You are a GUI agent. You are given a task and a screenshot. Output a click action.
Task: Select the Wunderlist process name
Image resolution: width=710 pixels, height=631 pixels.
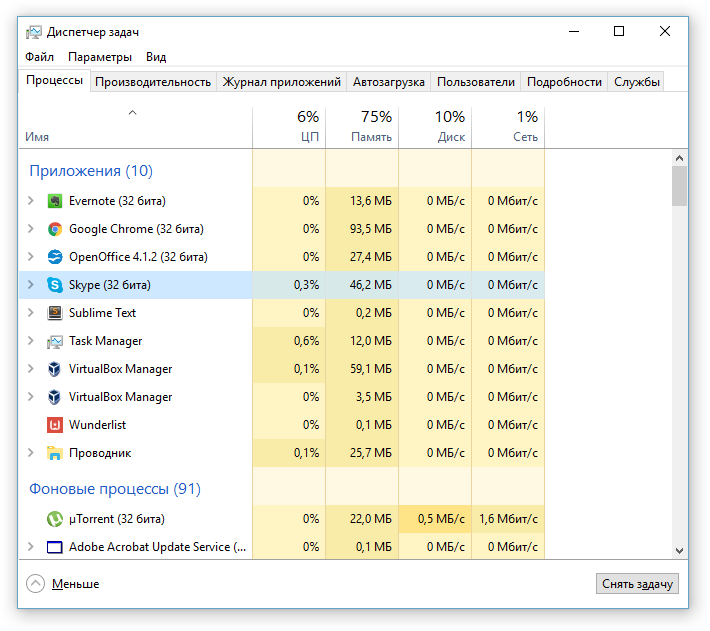[x=97, y=425]
